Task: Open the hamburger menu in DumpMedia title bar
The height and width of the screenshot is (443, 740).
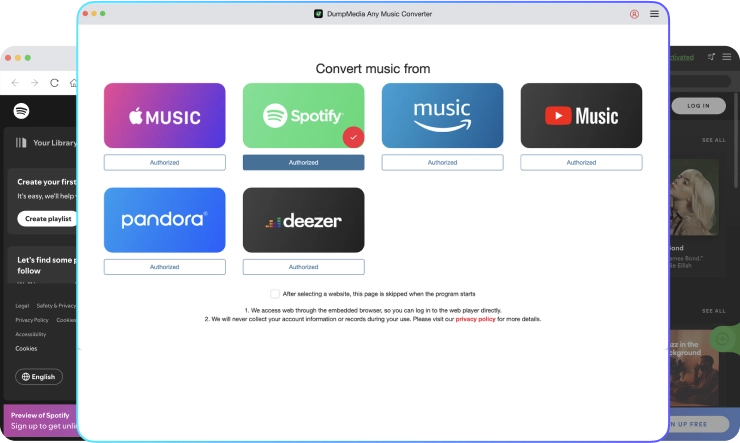Action: (654, 14)
